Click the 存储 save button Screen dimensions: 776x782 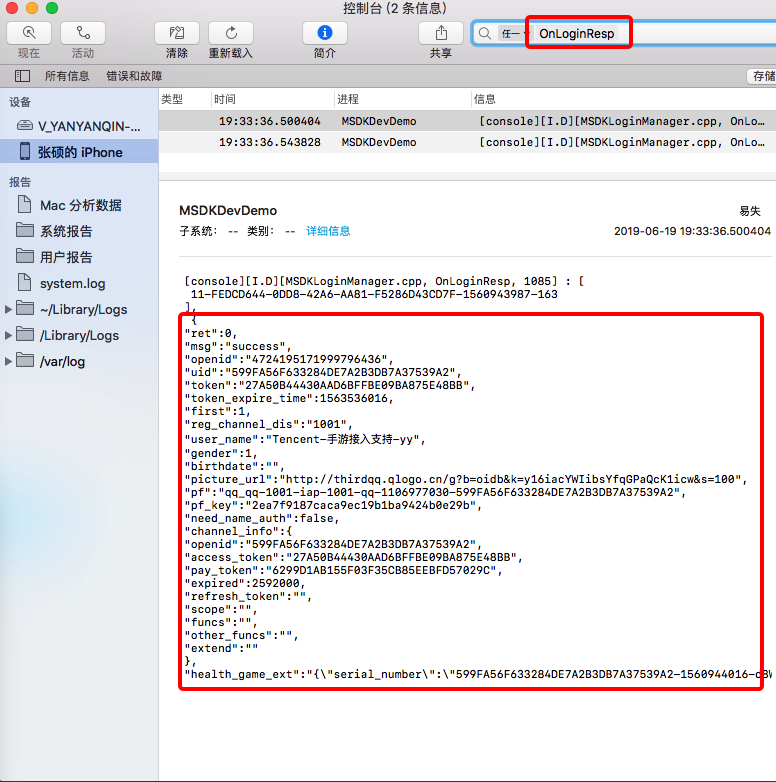[763, 76]
